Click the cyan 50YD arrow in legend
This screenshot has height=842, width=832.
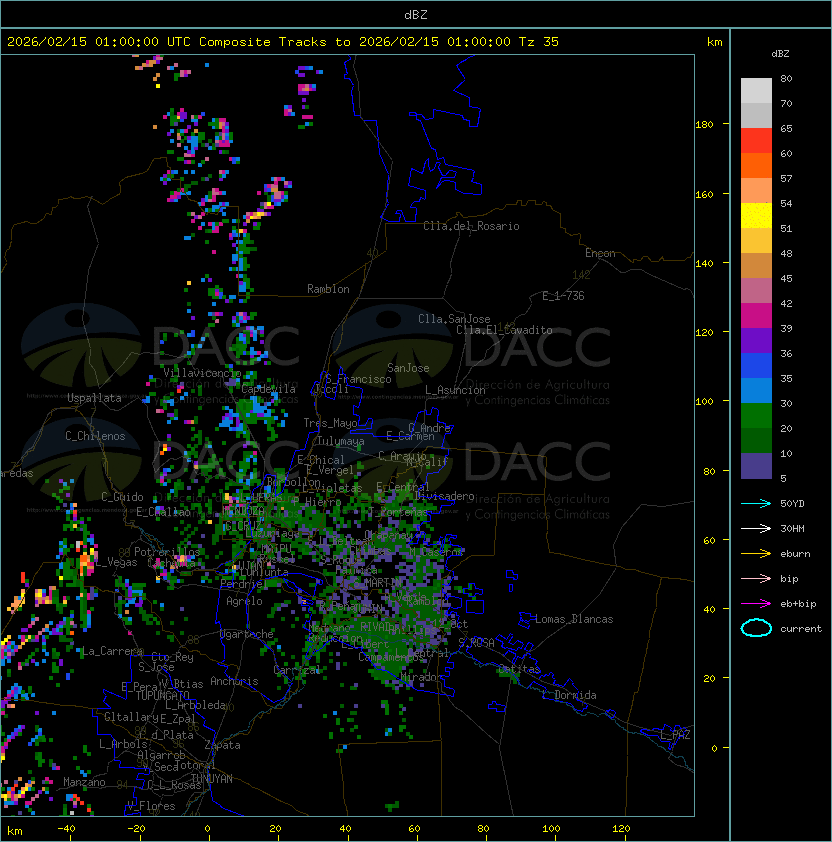756,504
